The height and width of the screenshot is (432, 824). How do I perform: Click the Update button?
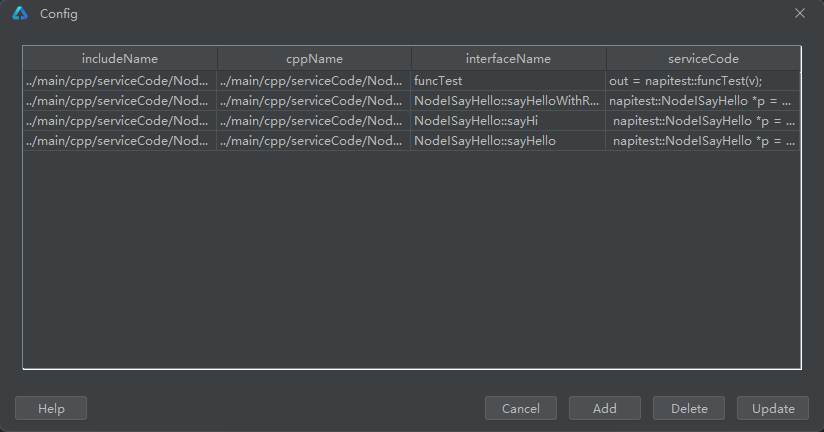pos(773,408)
